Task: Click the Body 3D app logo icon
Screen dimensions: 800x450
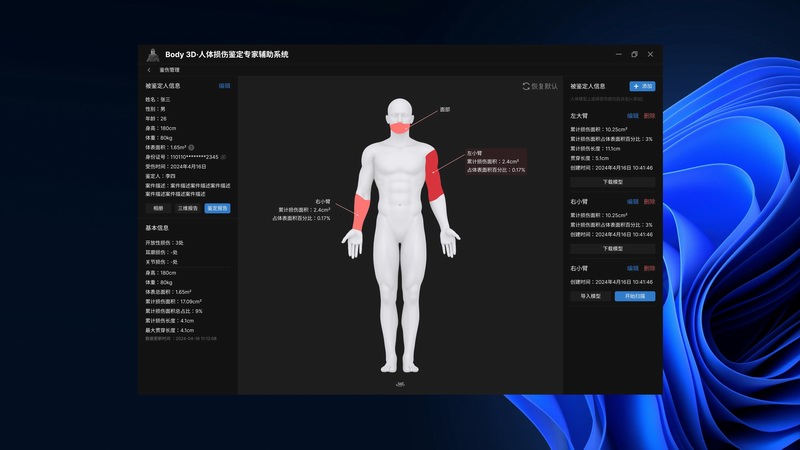Action: (154, 54)
